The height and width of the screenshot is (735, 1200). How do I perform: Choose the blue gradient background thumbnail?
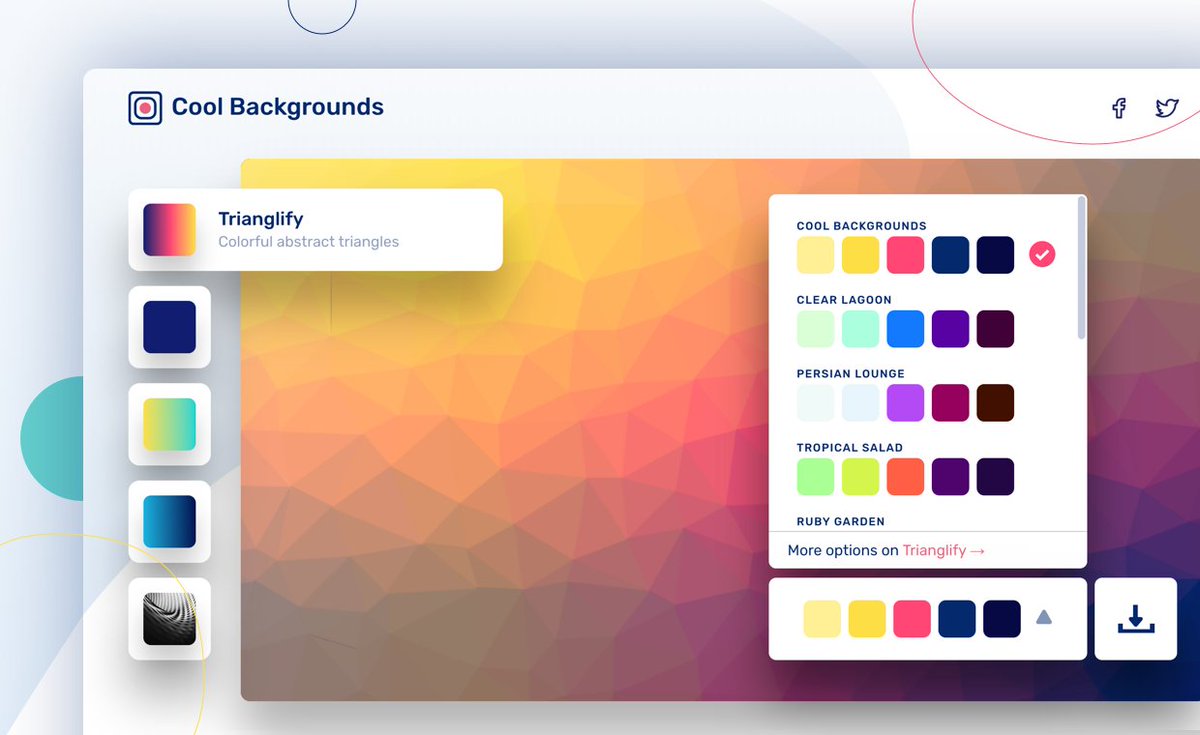[169, 521]
